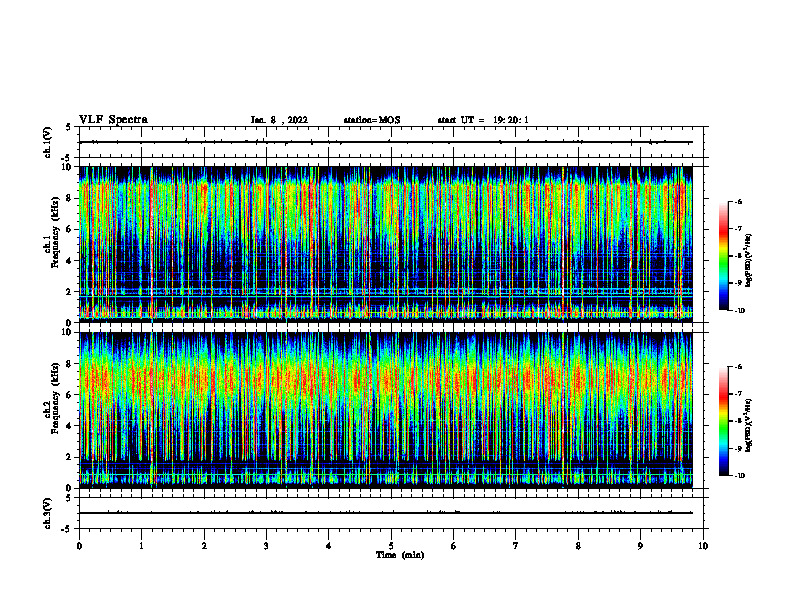Screen dimensions: 792x612
Task: Click time-axis tick label "7"
Action: coord(516,546)
